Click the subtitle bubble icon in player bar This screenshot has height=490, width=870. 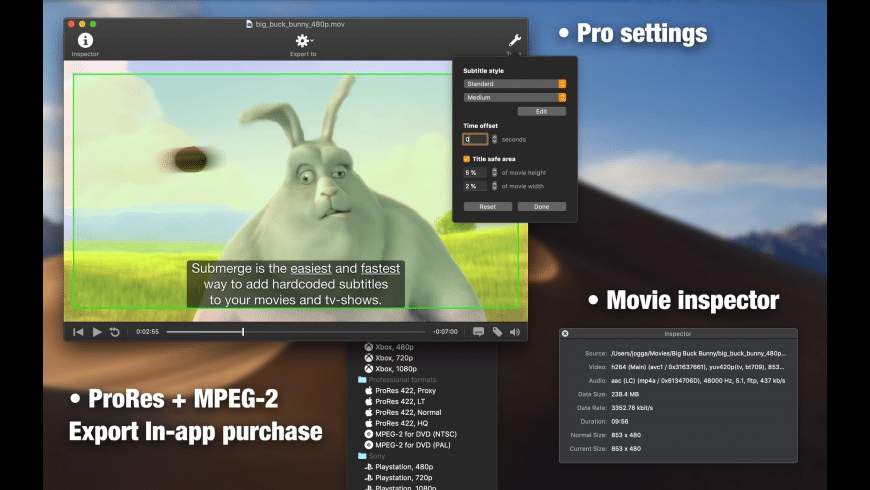point(478,332)
